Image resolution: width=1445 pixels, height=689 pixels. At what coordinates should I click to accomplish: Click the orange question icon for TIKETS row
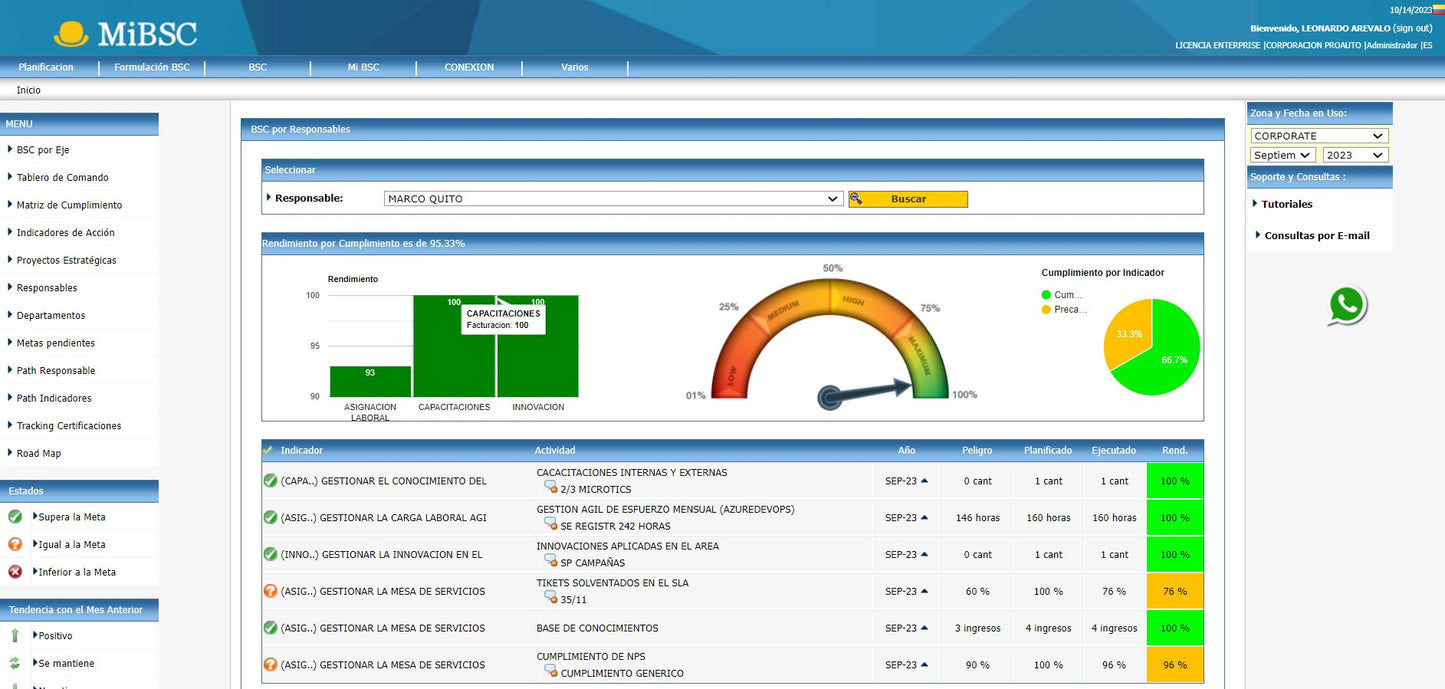pyautogui.click(x=270, y=591)
